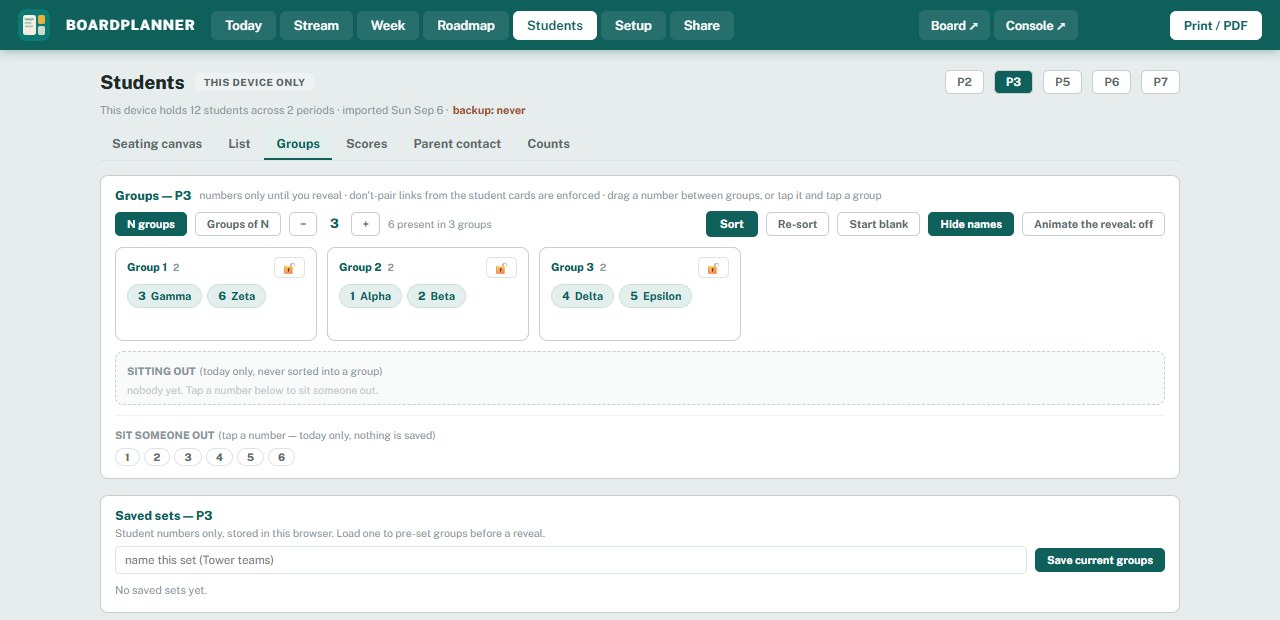This screenshot has width=1280, height=620.
Task: Select the Groups tab
Action: tap(298, 144)
